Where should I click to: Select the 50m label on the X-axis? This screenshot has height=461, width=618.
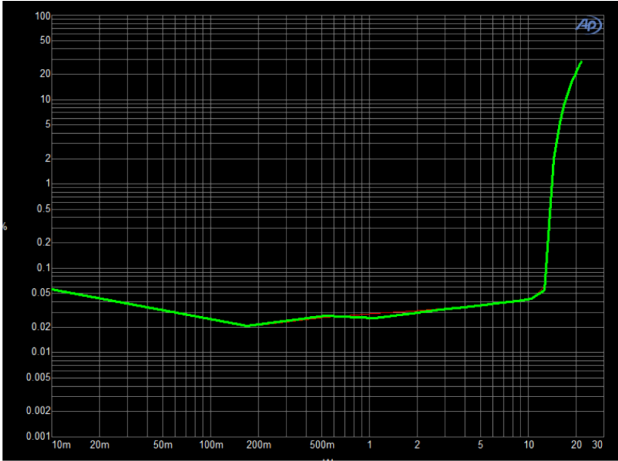(163, 443)
